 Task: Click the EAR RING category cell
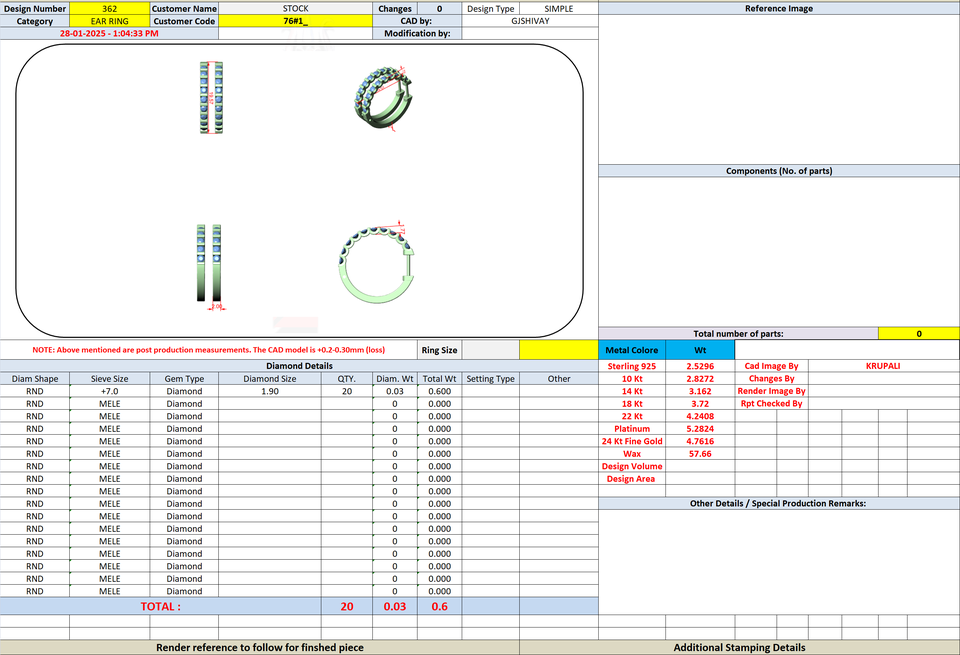[x=110, y=21]
